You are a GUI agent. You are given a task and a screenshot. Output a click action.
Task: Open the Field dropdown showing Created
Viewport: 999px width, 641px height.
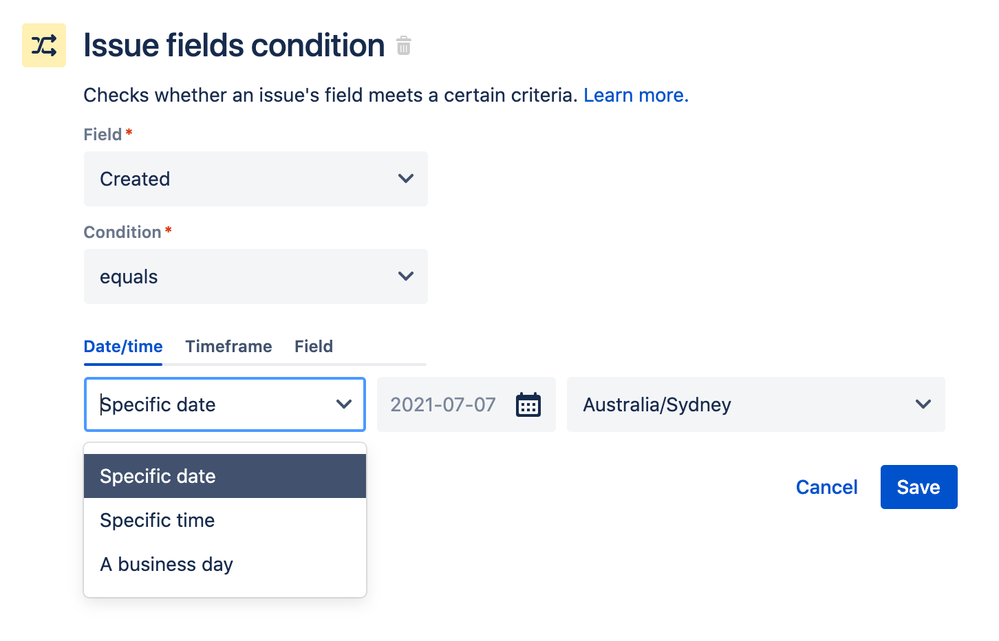click(255, 179)
